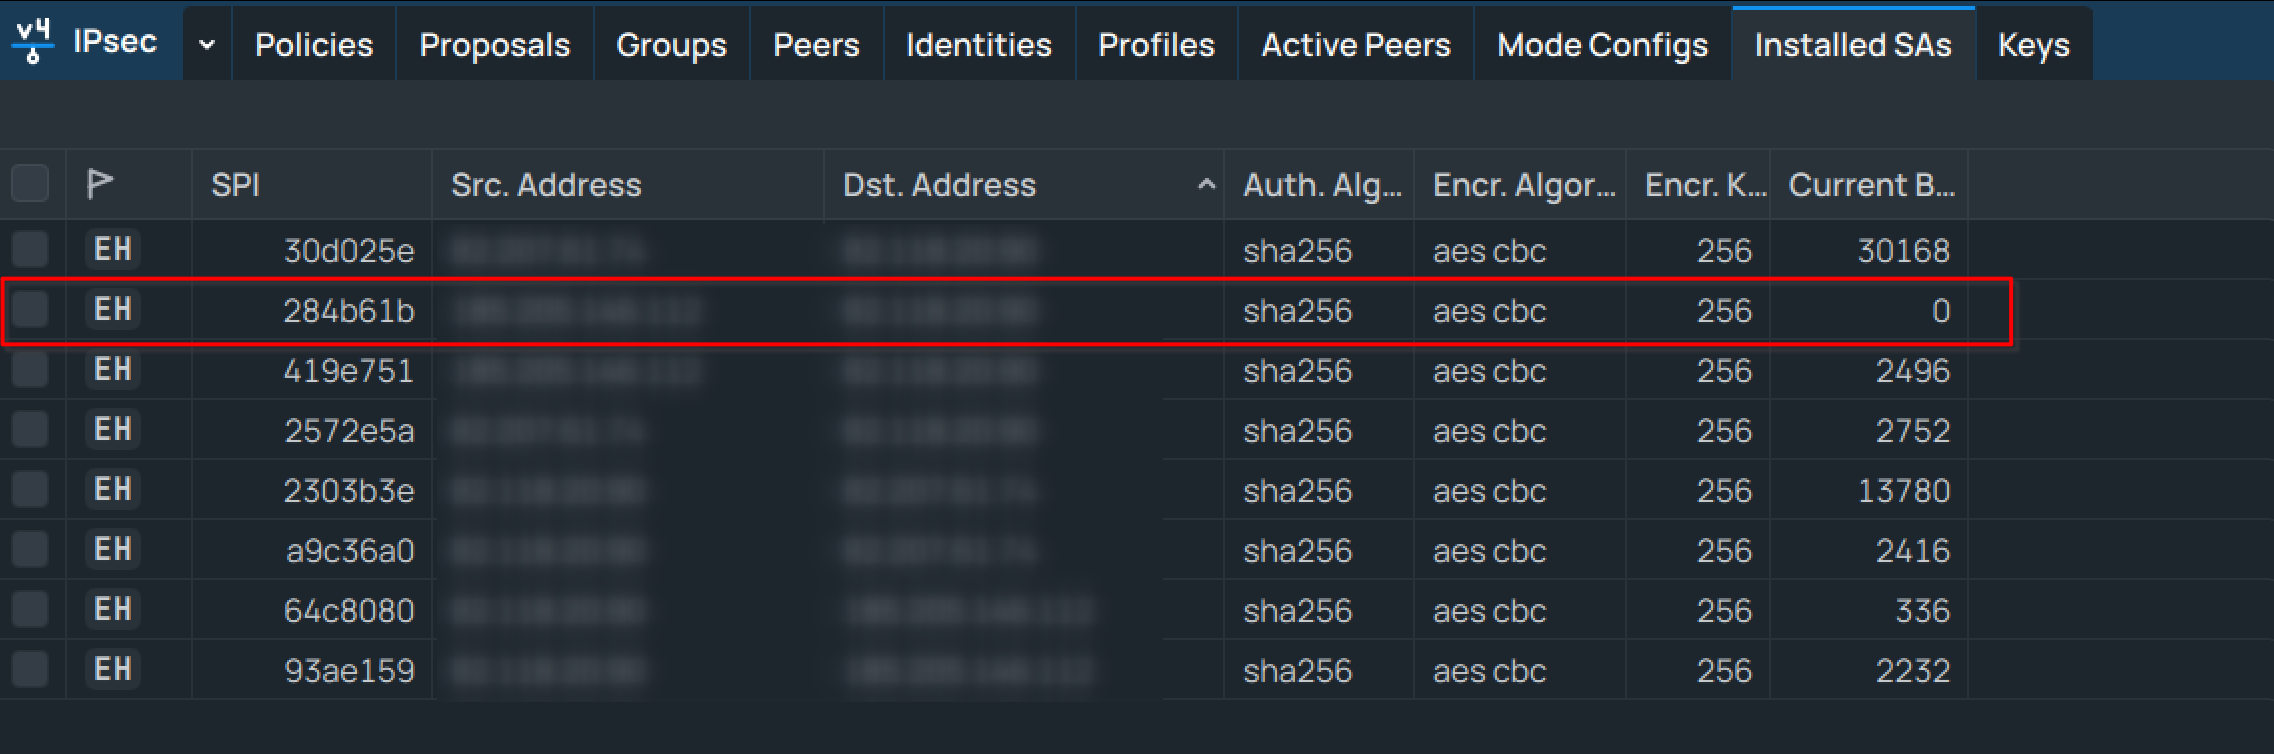
Task: Open the Active Peers tab
Action: 1355,45
